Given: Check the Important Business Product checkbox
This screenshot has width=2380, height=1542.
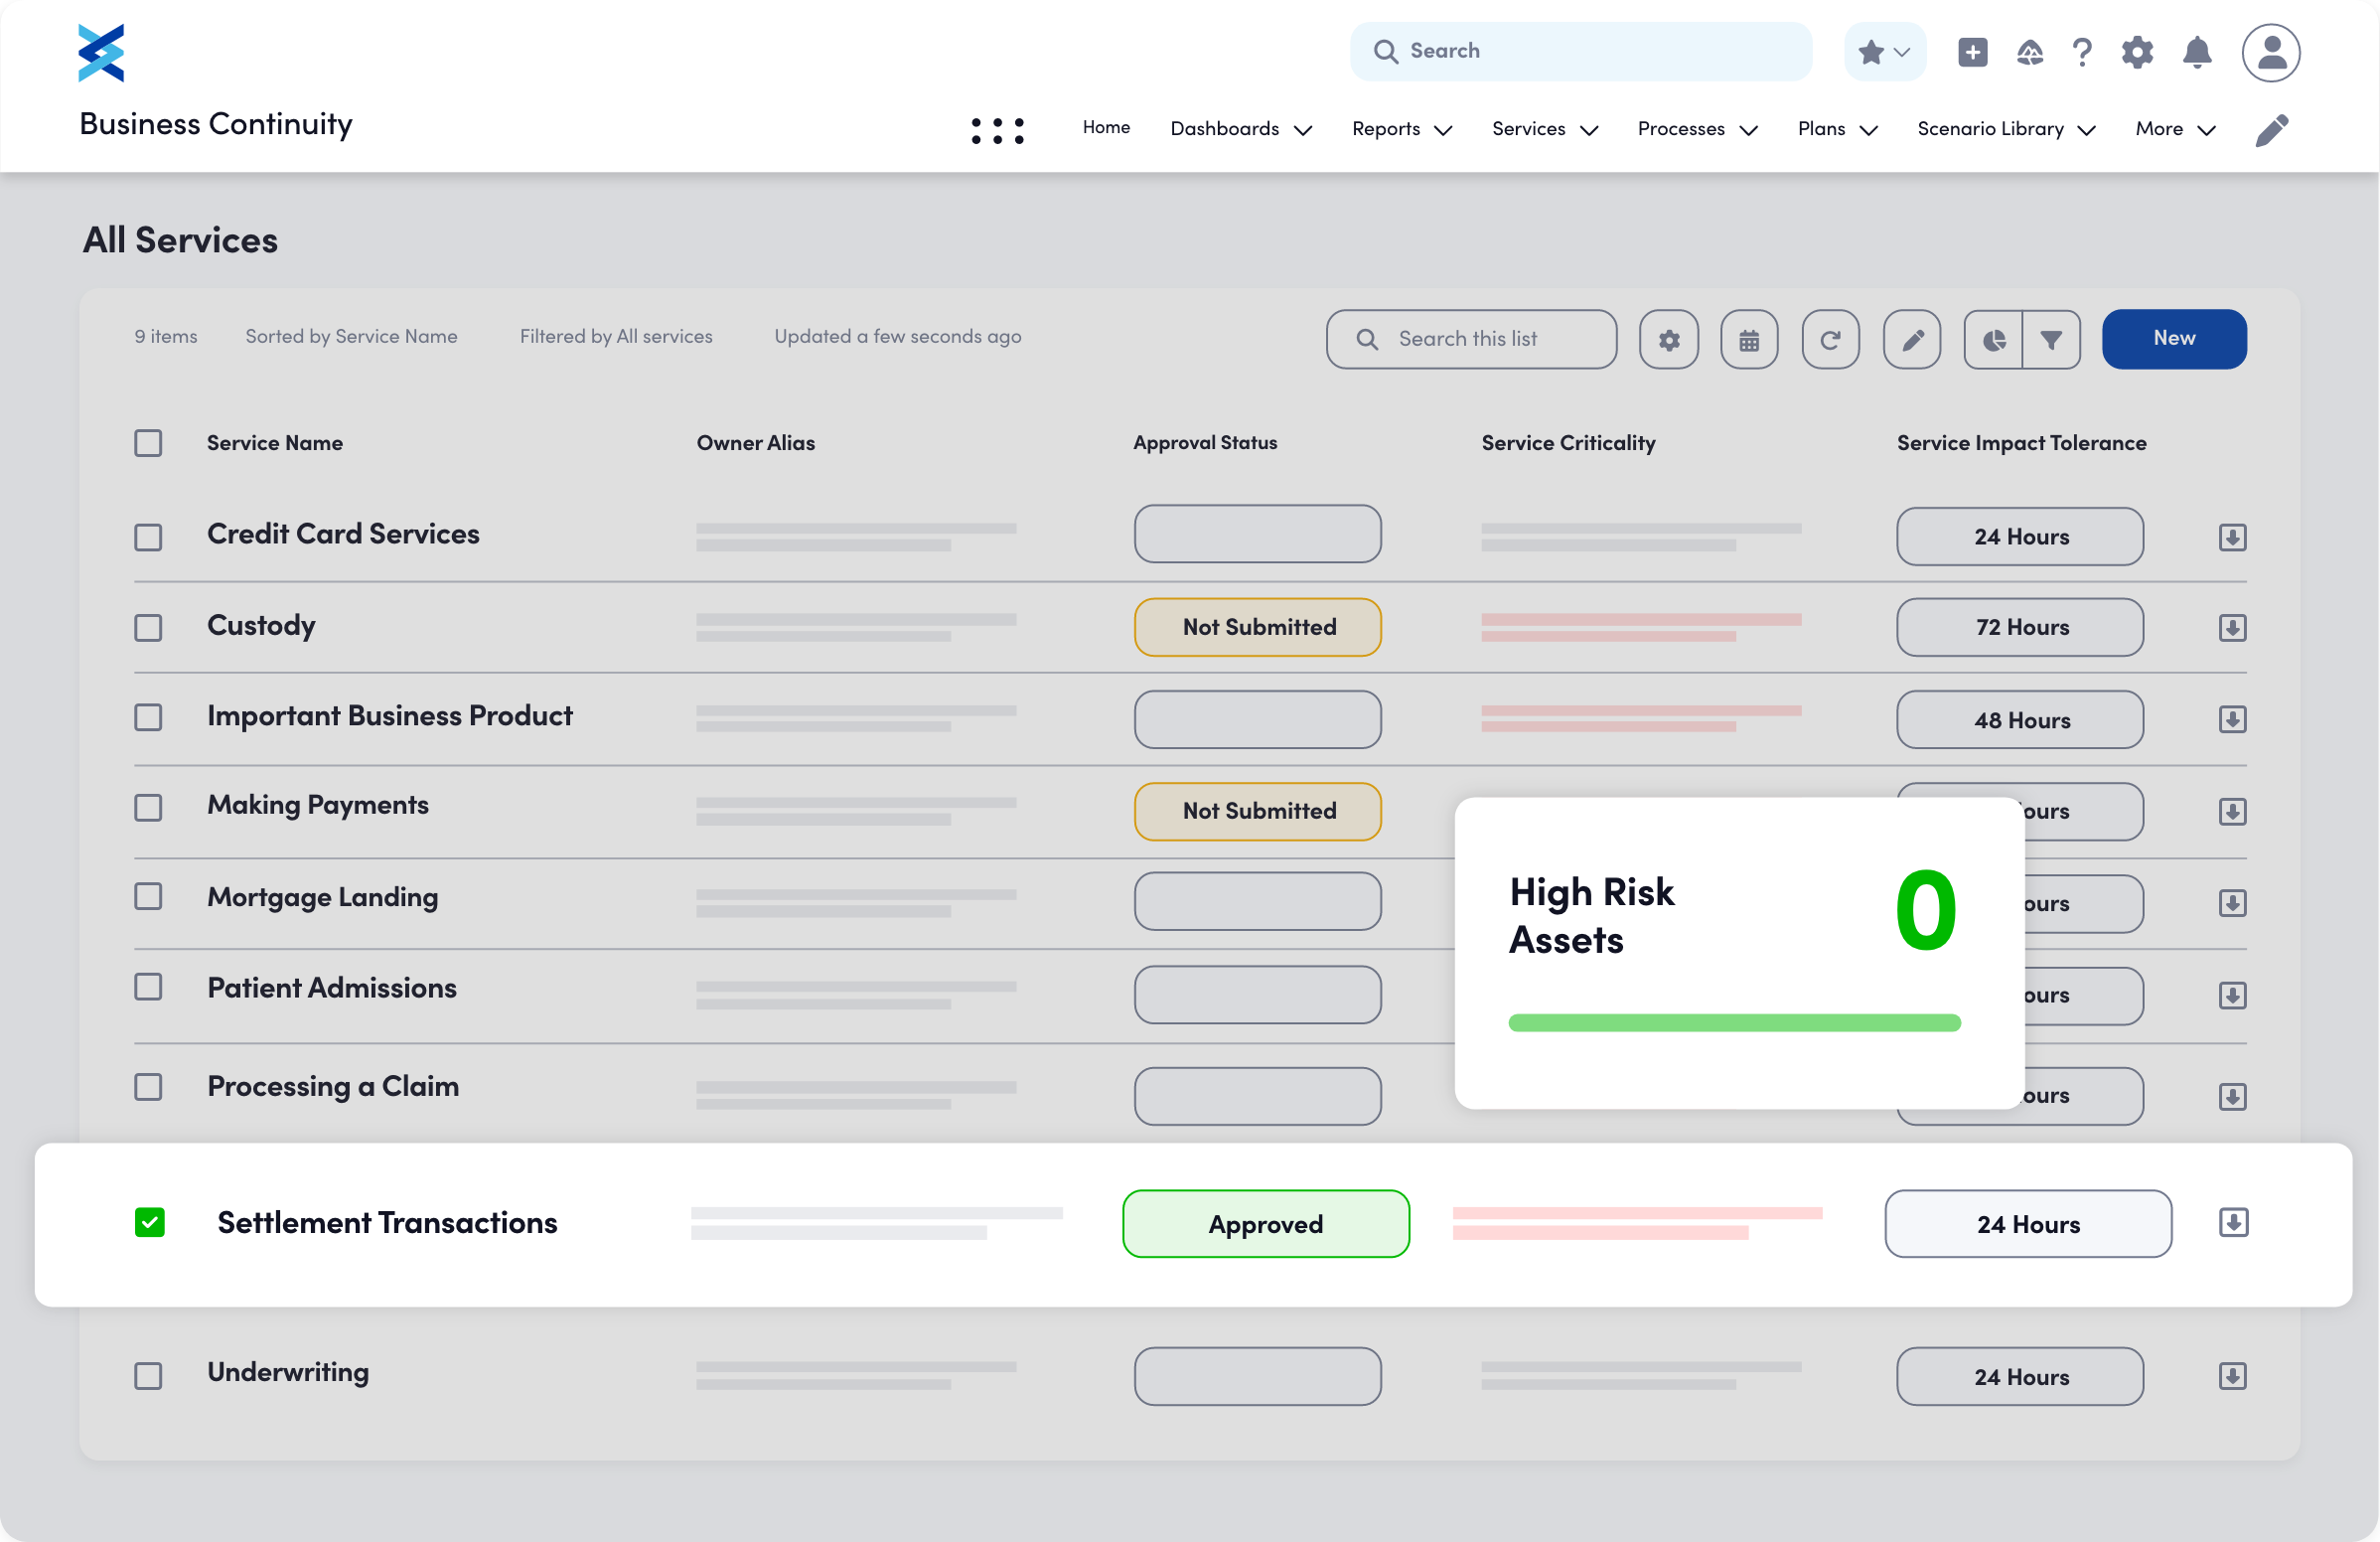Looking at the screenshot, I should click(x=148, y=717).
